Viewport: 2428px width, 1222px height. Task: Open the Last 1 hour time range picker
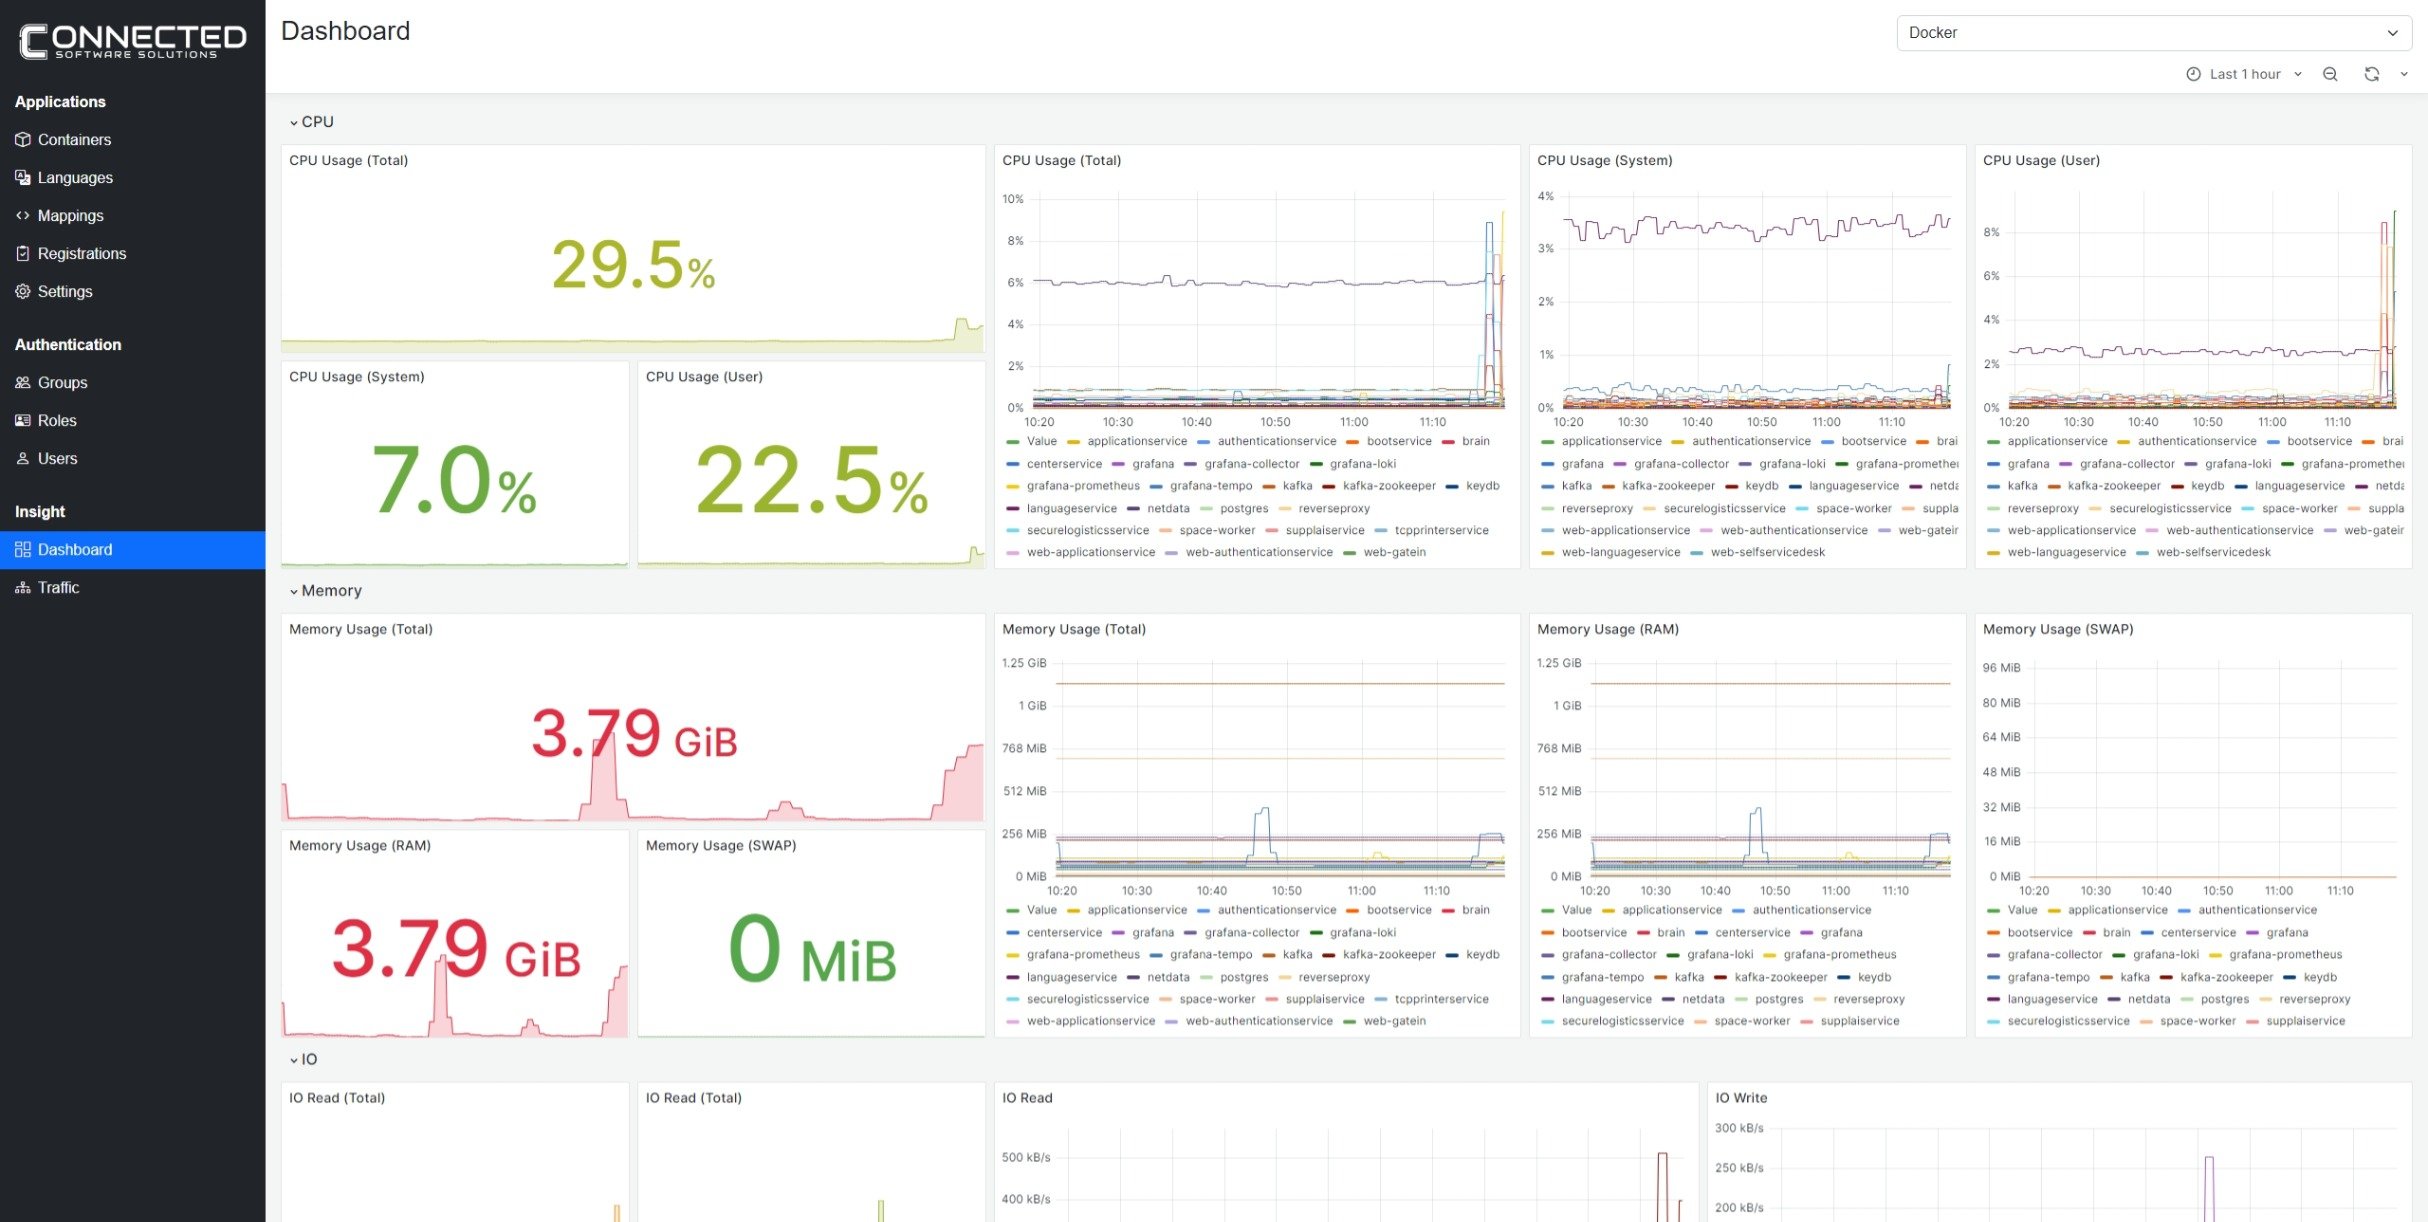coord(2244,74)
